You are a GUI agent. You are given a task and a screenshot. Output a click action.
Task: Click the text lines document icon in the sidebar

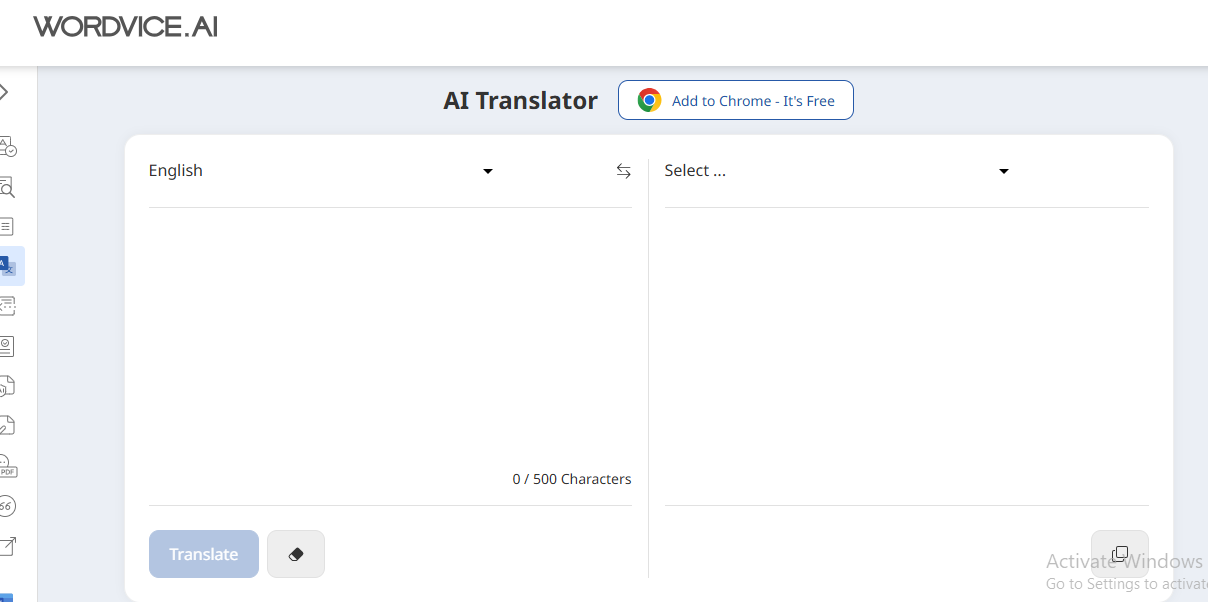pos(8,227)
